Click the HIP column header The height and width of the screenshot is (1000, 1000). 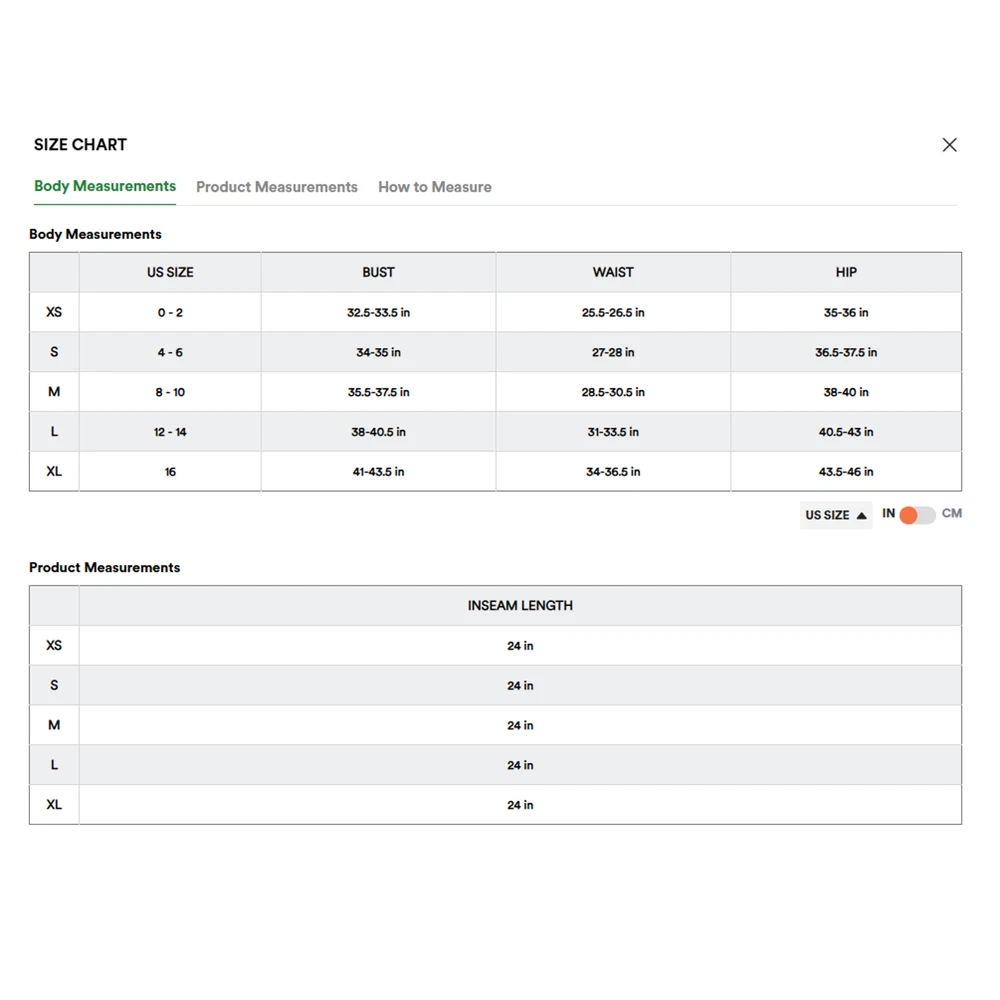tap(846, 272)
